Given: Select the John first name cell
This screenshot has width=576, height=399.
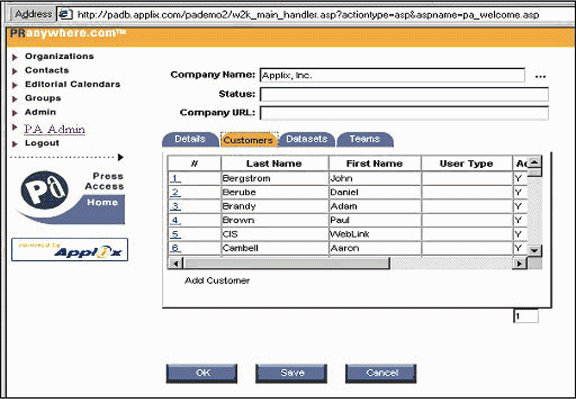Looking at the screenshot, I should point(375,179).
